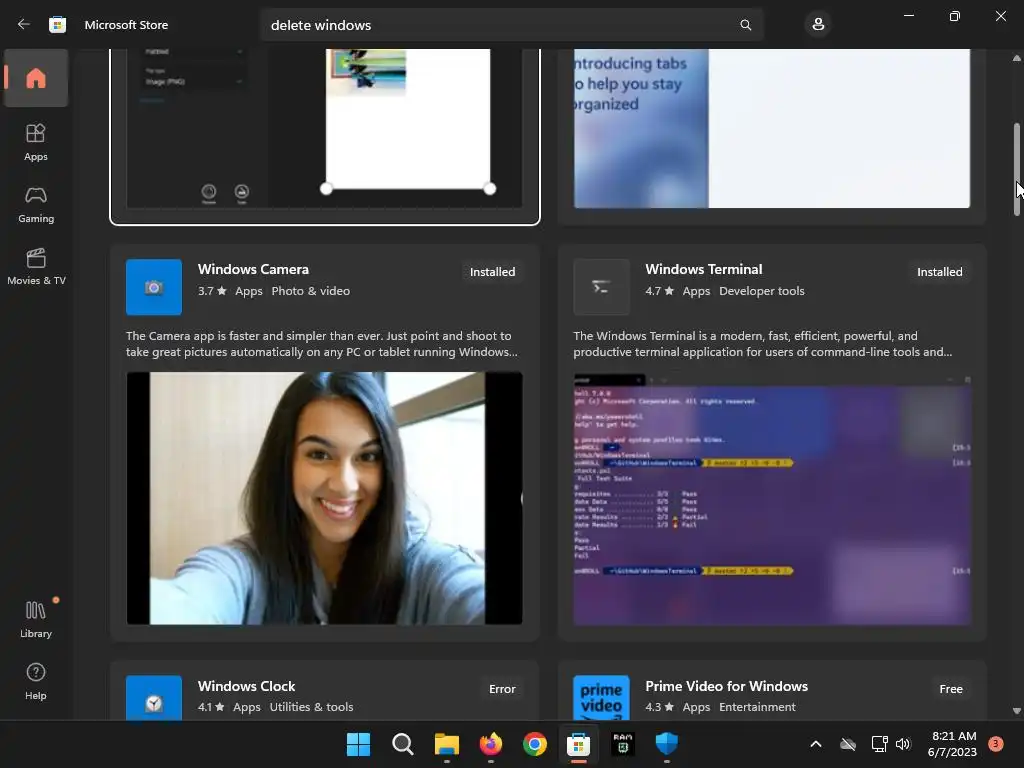
Task: Open the Prime Video app icon
Action: click(x=601, y=697)
